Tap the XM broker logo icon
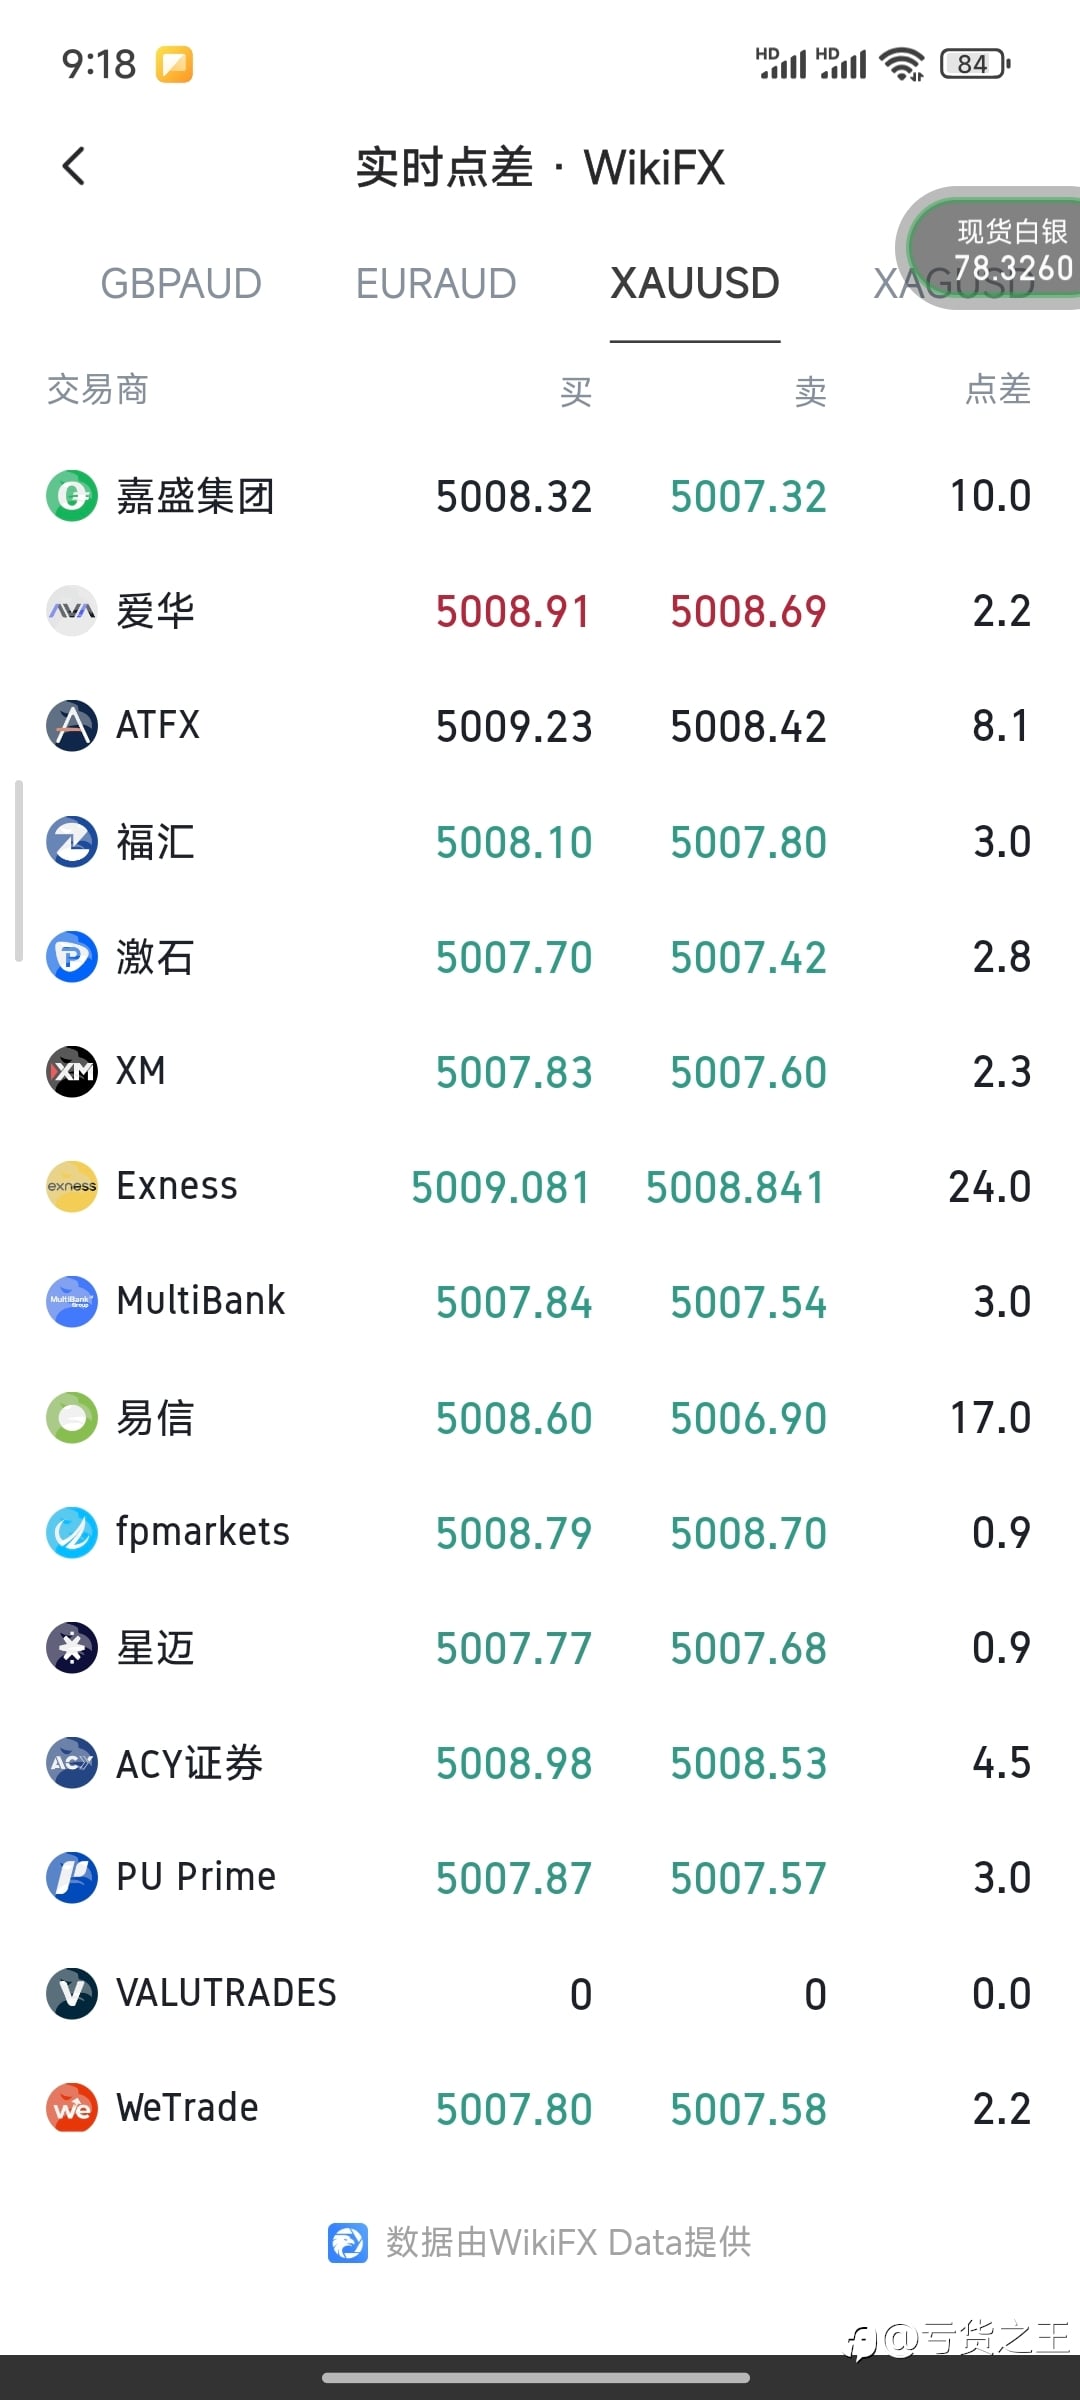 point(72,1072)
